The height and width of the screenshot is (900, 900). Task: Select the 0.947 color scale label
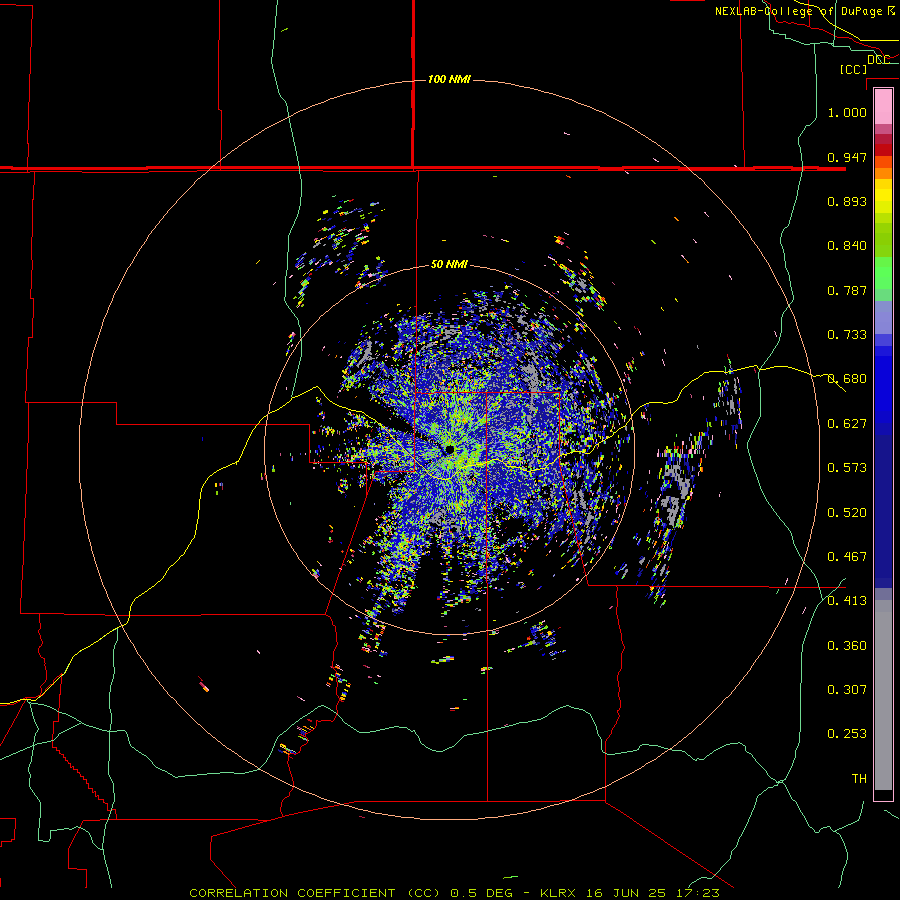(x=847, y=157)
